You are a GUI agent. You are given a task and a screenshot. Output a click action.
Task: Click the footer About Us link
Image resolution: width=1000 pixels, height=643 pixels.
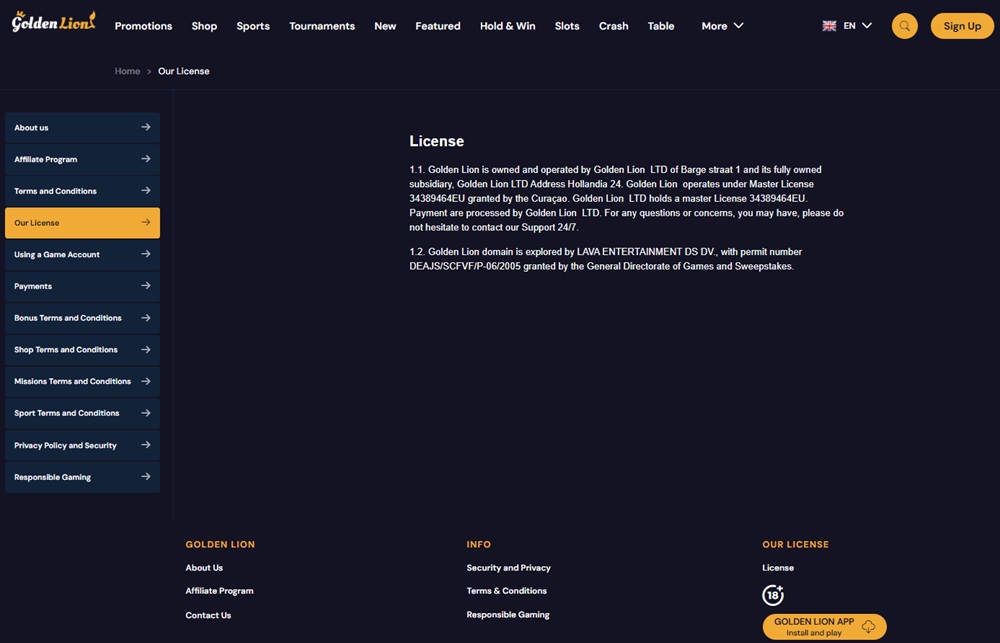(x=204, y=568)
